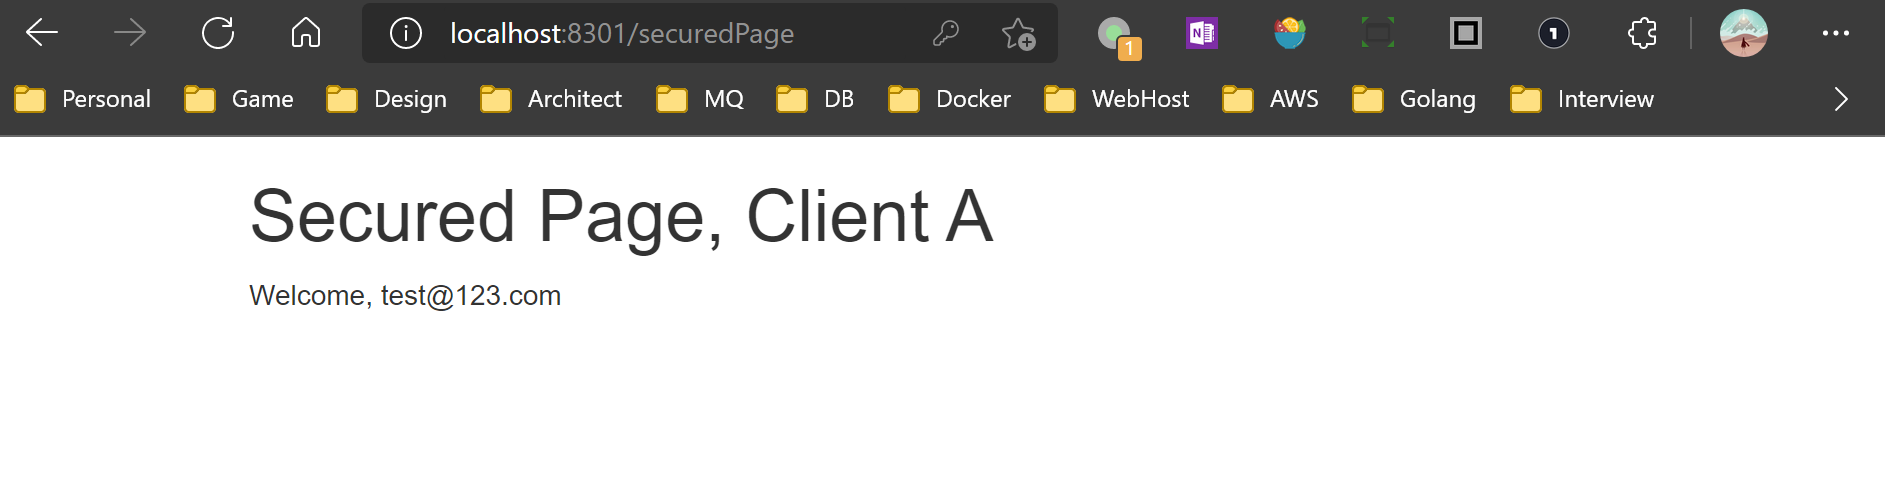Image resolution: width=1885 pixels, height=500 pixels.
Task: Click the browser back arrow
Action: coord(42,33)
